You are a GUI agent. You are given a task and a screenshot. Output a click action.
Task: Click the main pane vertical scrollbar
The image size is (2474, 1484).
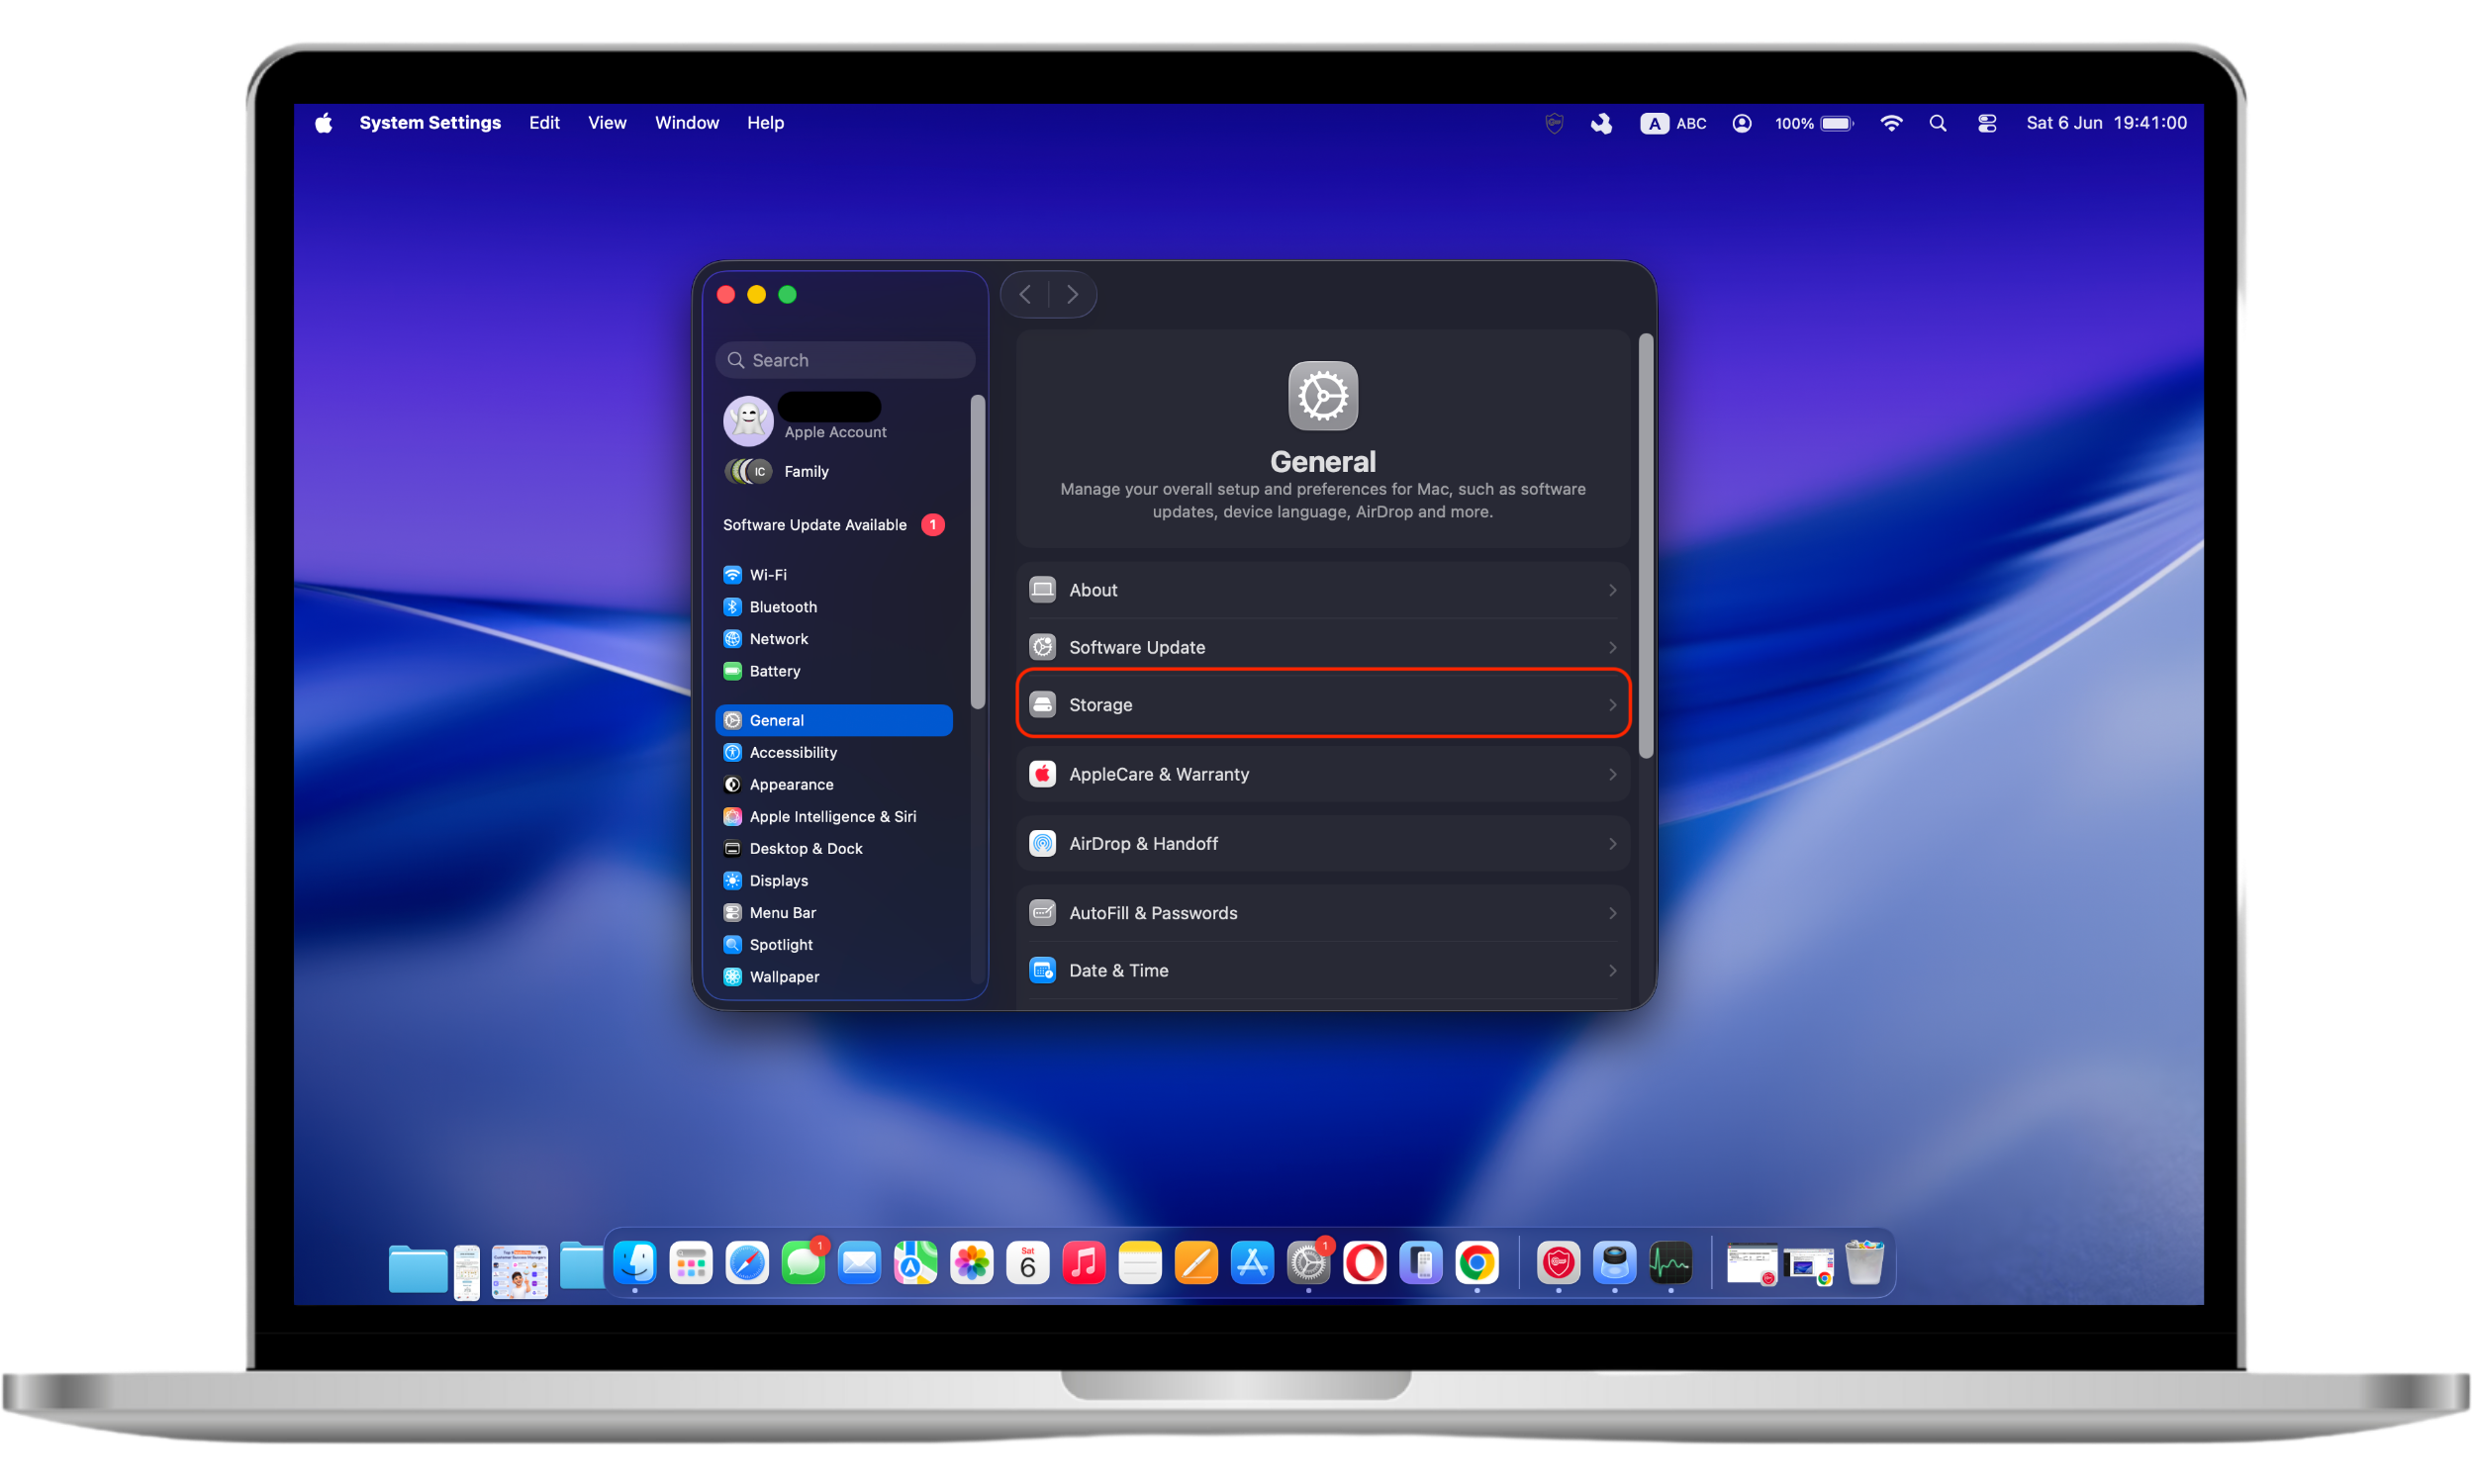[x=1646, y=545]
